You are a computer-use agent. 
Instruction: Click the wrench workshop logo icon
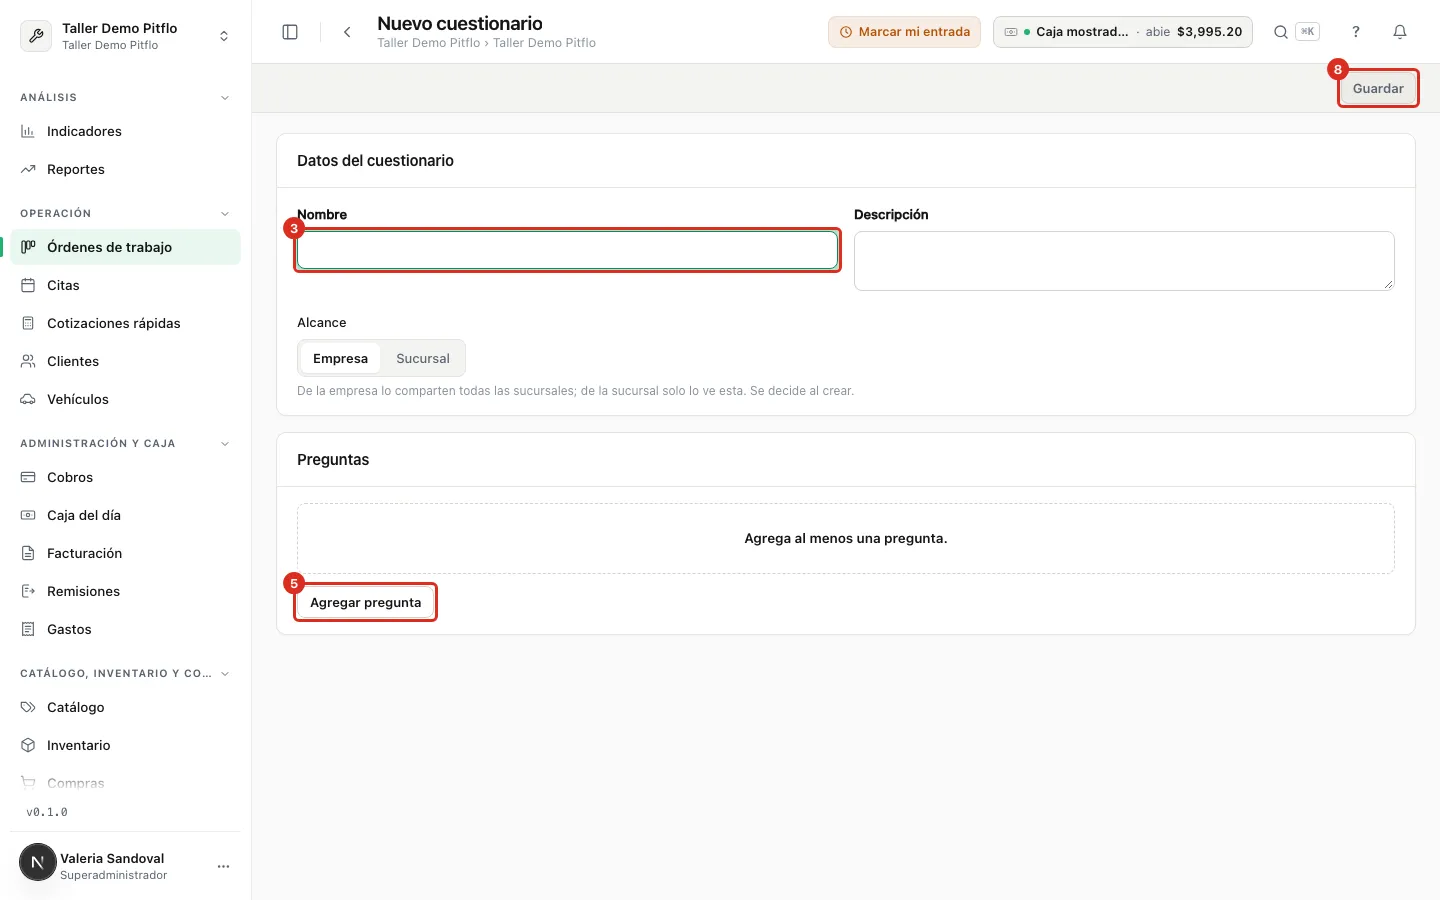36,36
